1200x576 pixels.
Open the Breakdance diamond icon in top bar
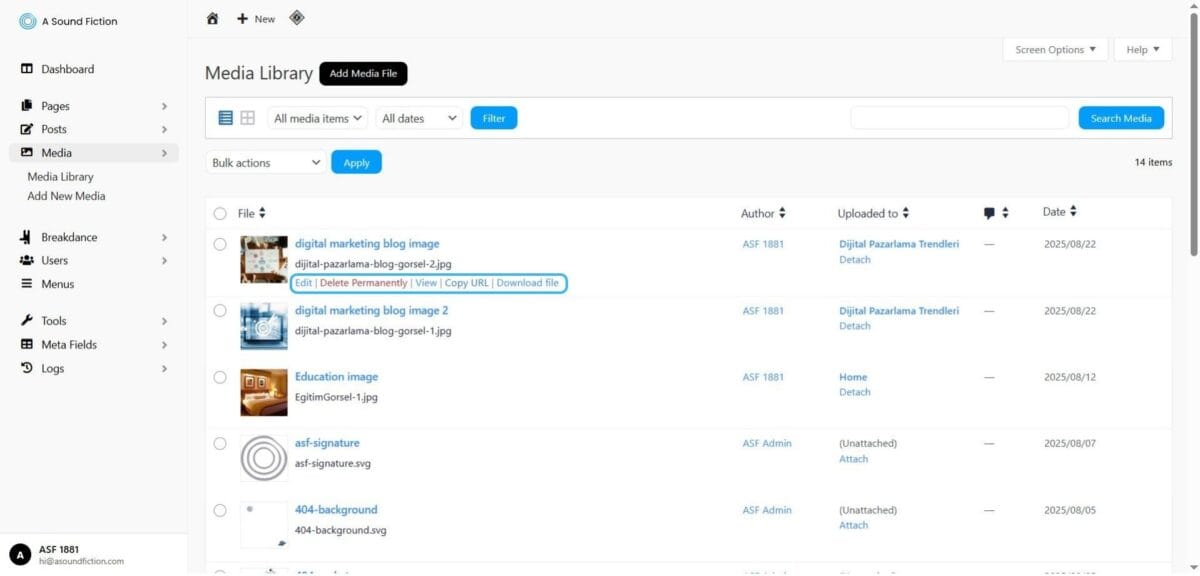tap(296, 18)
